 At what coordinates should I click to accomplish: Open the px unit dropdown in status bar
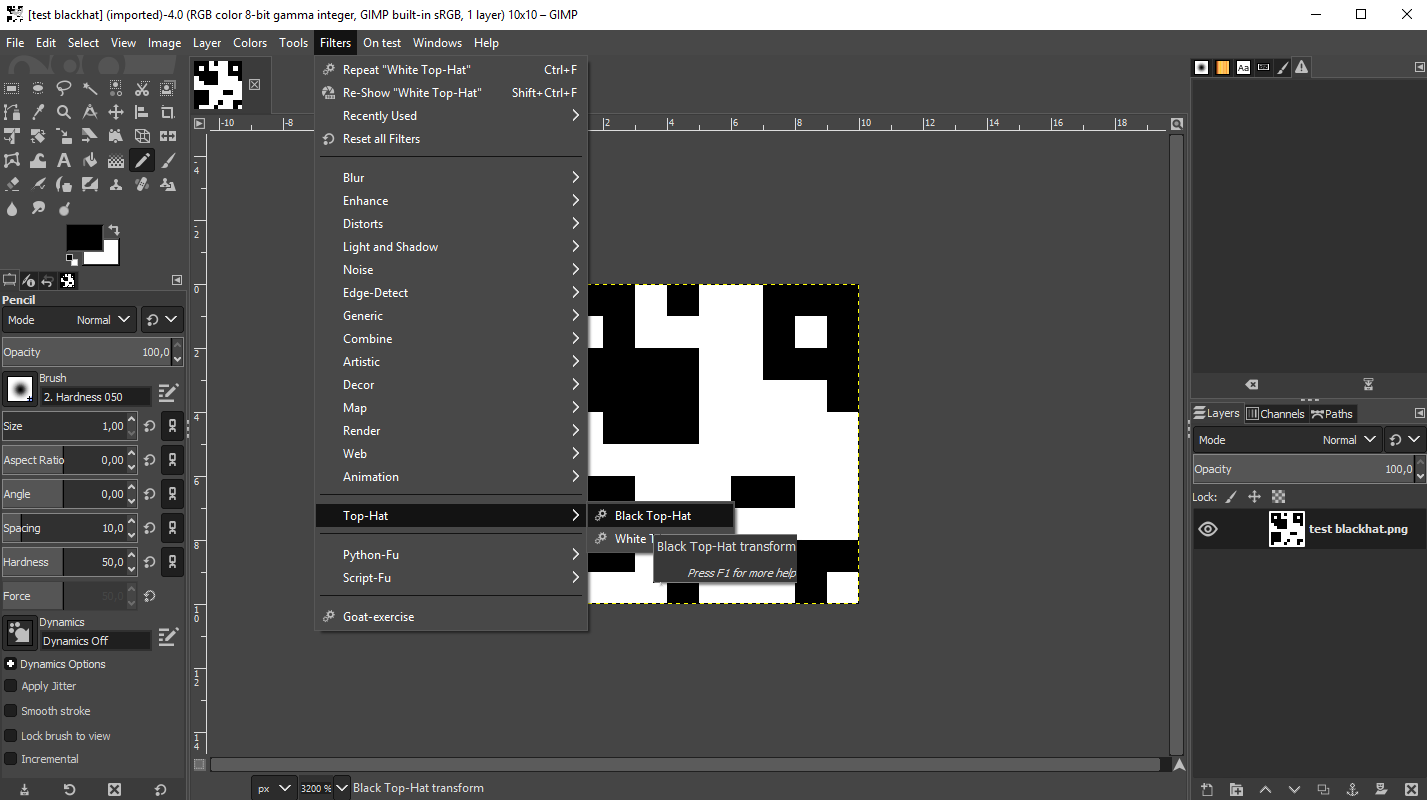point(275,788)
